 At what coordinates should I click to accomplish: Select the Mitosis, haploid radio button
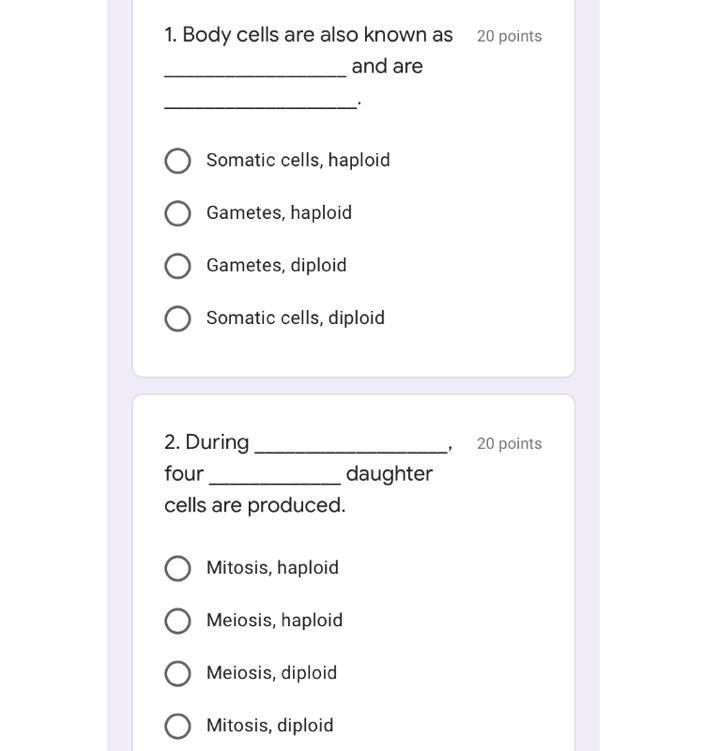click(x=177, y=568)
